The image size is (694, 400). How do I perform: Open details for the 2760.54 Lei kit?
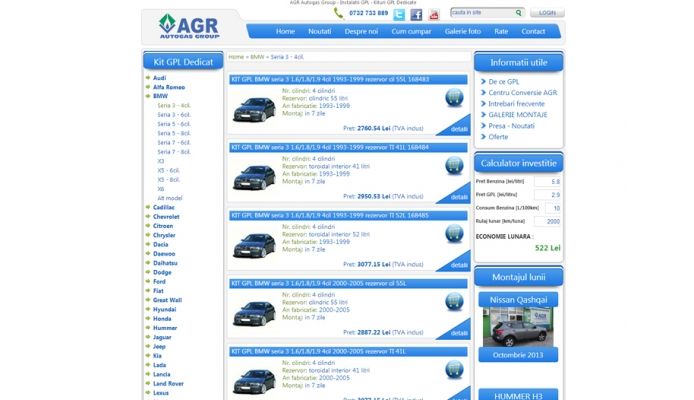458,128
